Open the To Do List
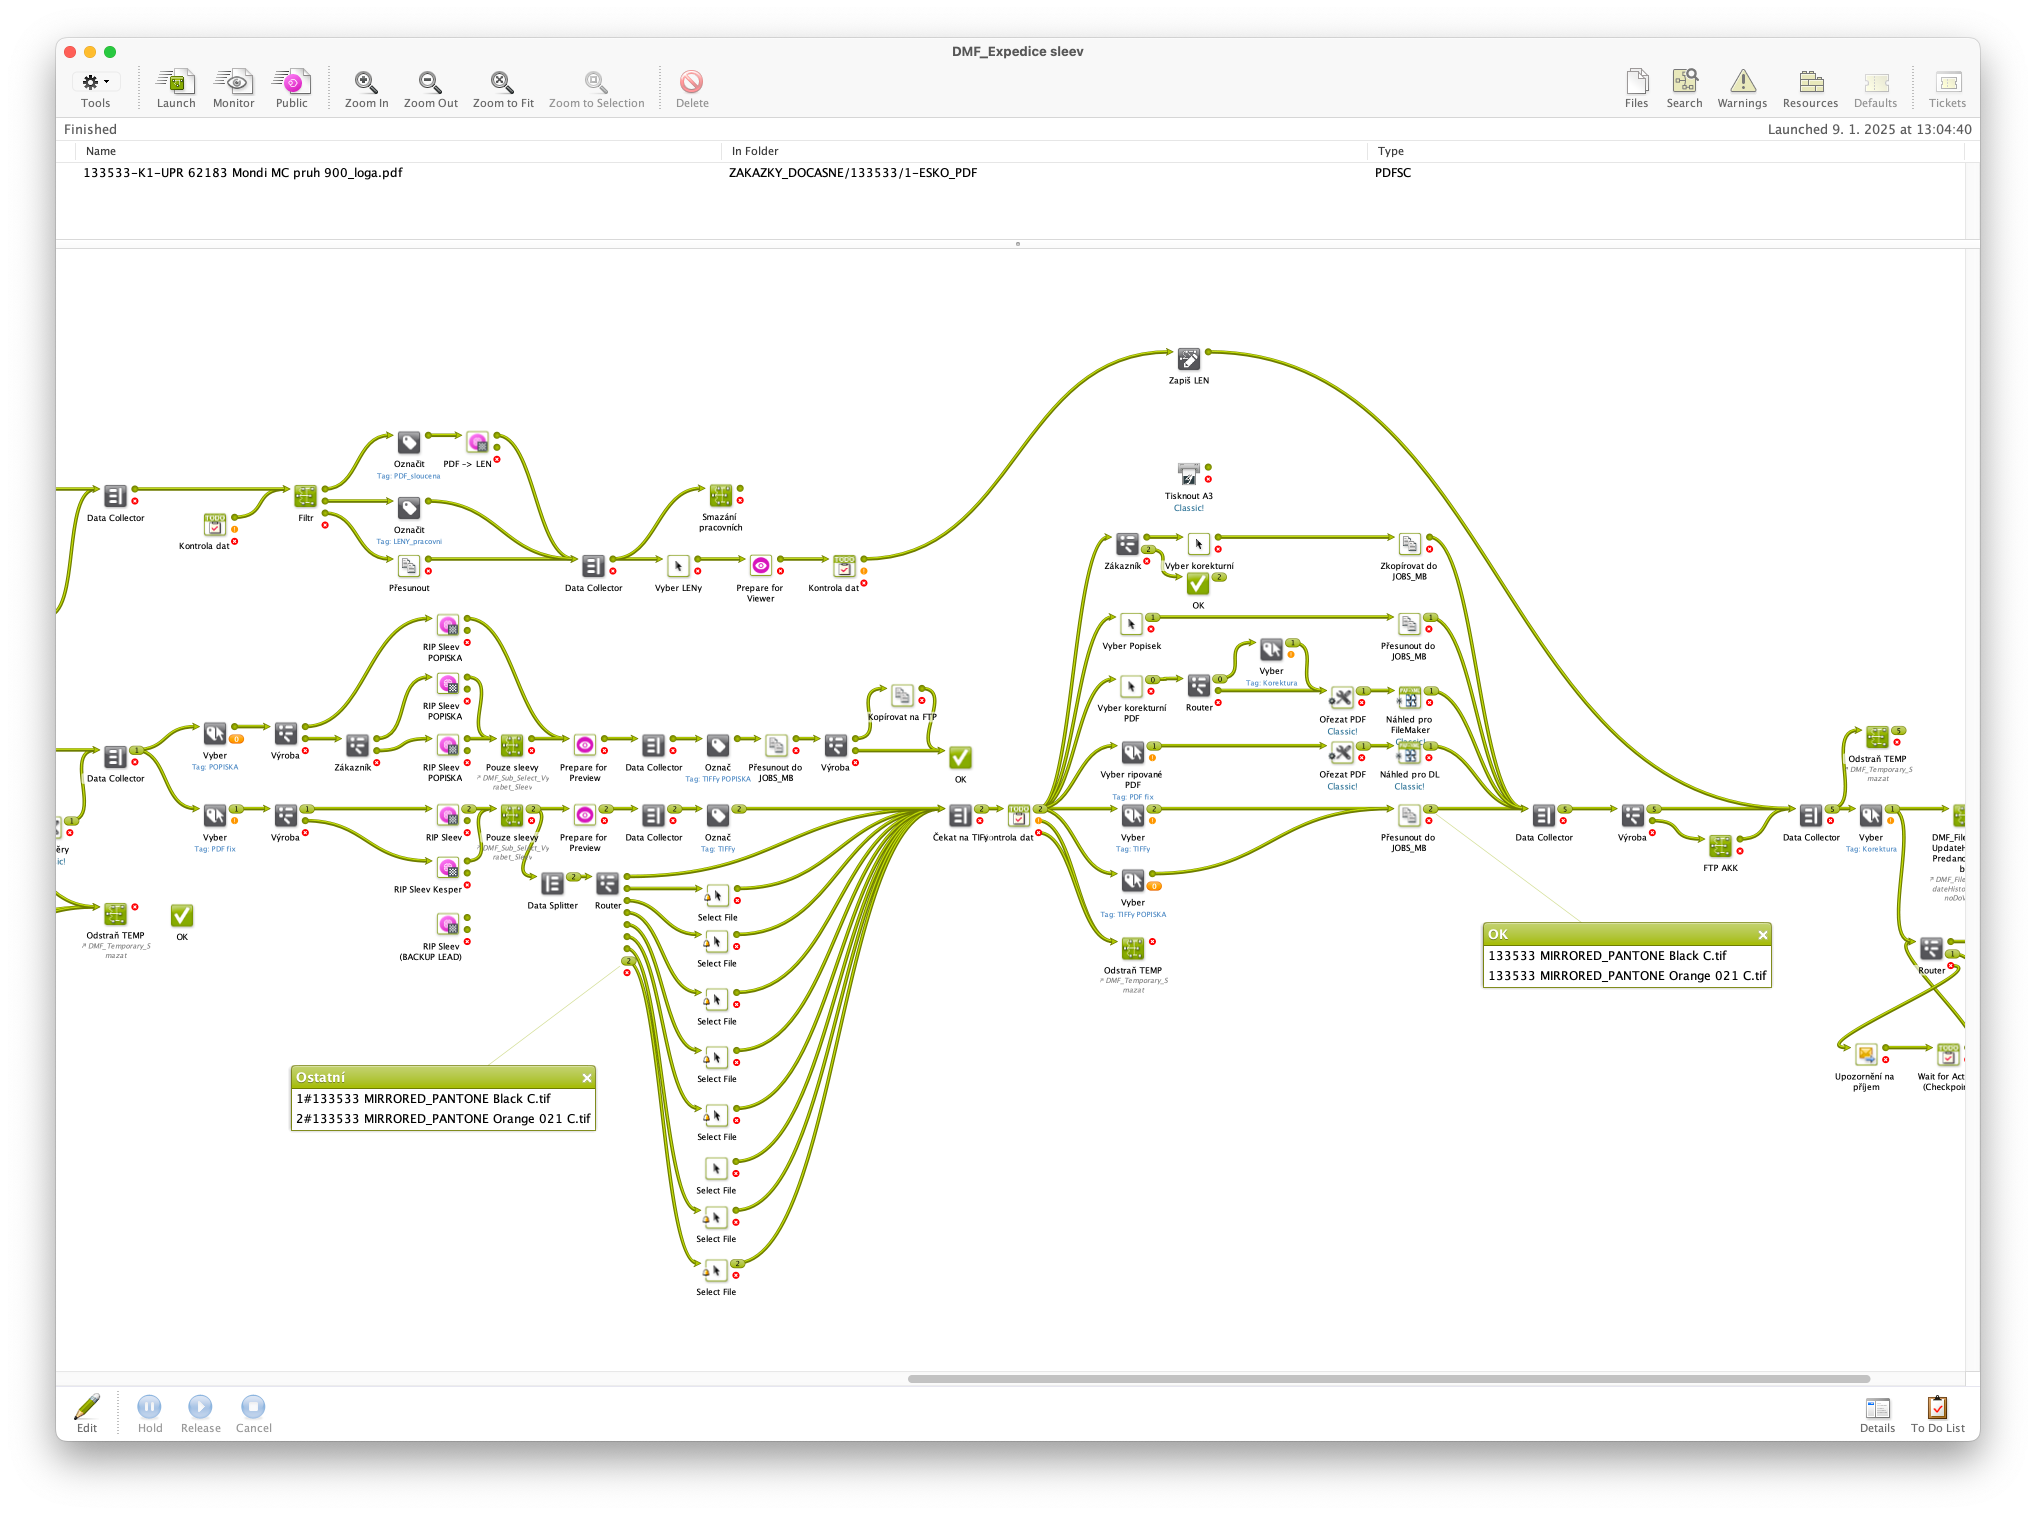The height and width of the screenshot is (1515, 2036). pyautogui.click(x=1937, y=1408)
